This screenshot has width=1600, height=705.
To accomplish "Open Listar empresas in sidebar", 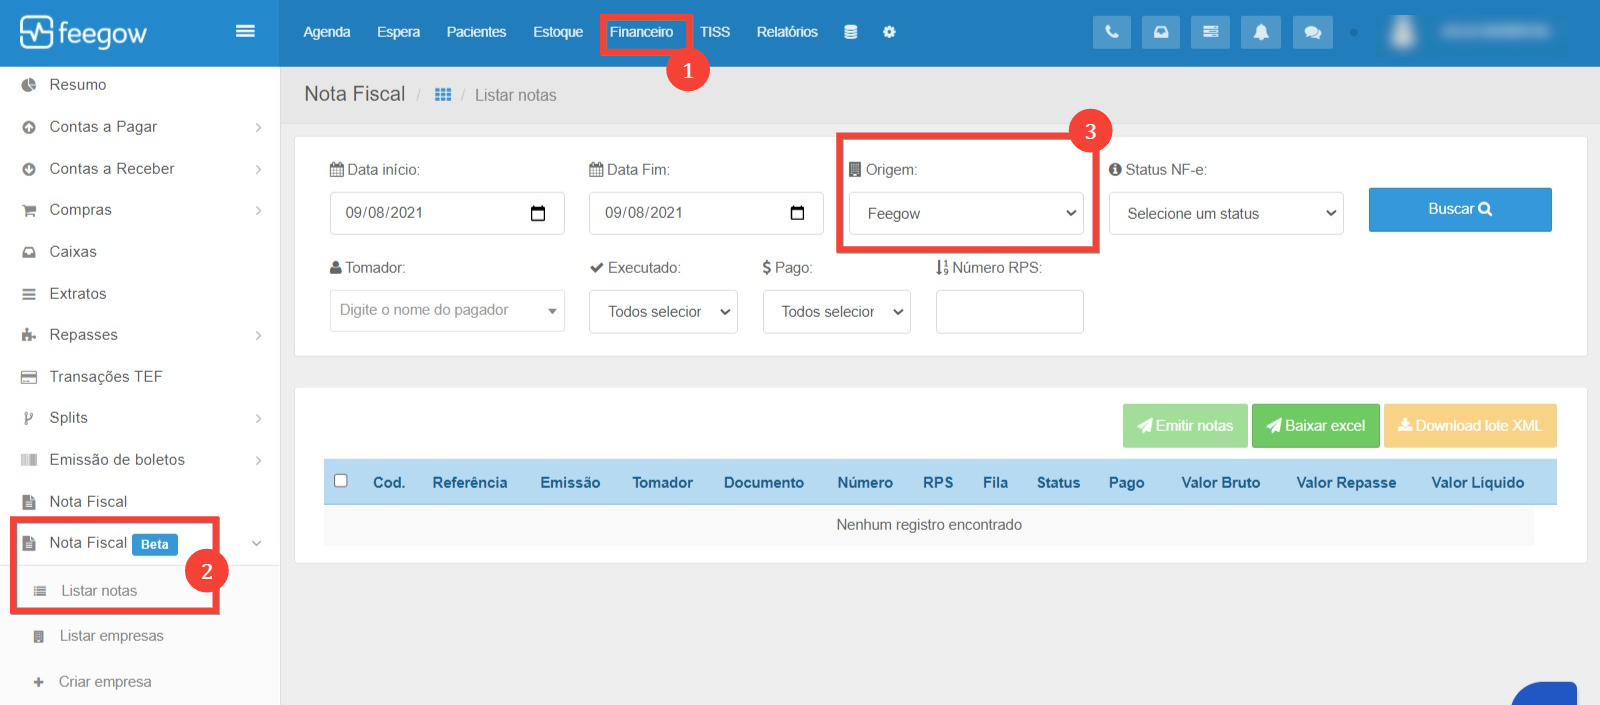I will (111, 636).
